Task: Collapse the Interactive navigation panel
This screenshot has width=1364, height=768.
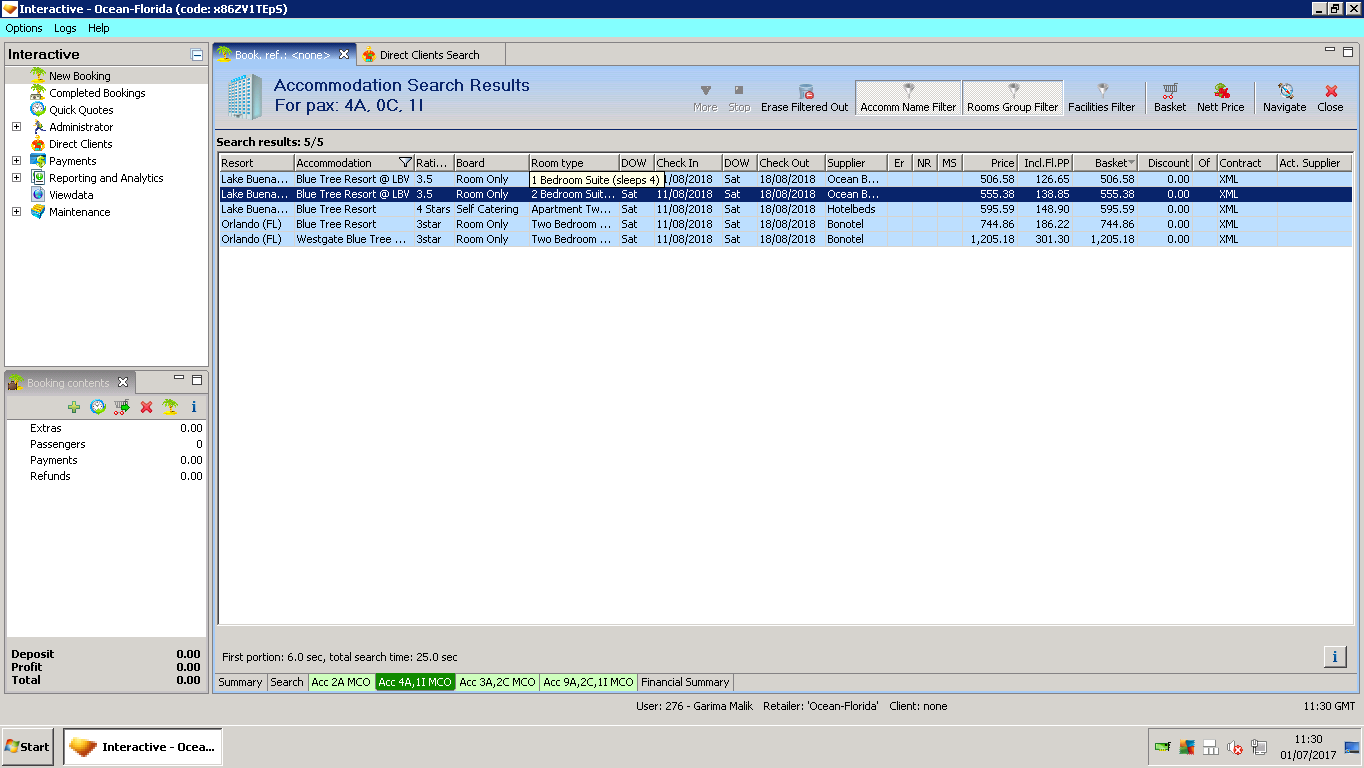Action: (x=197, y=55)
